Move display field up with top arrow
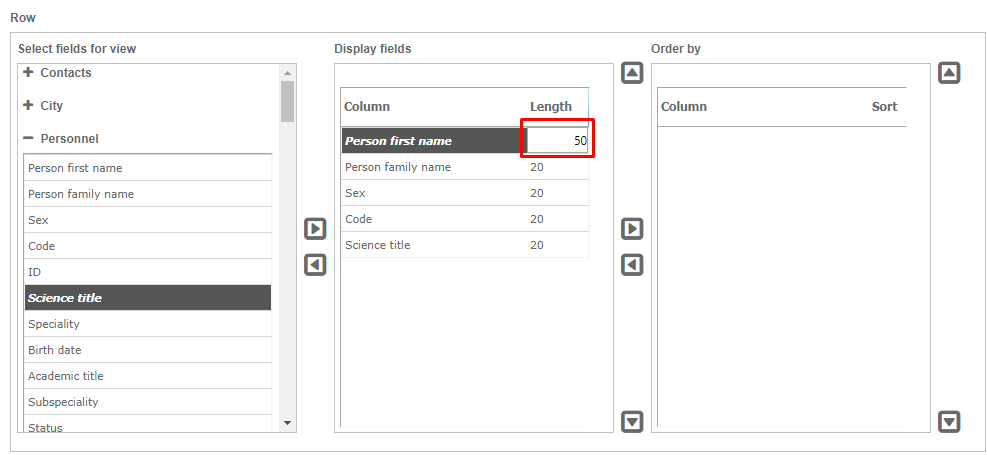This screenshot has height=455, width=987. coord(632,73)
